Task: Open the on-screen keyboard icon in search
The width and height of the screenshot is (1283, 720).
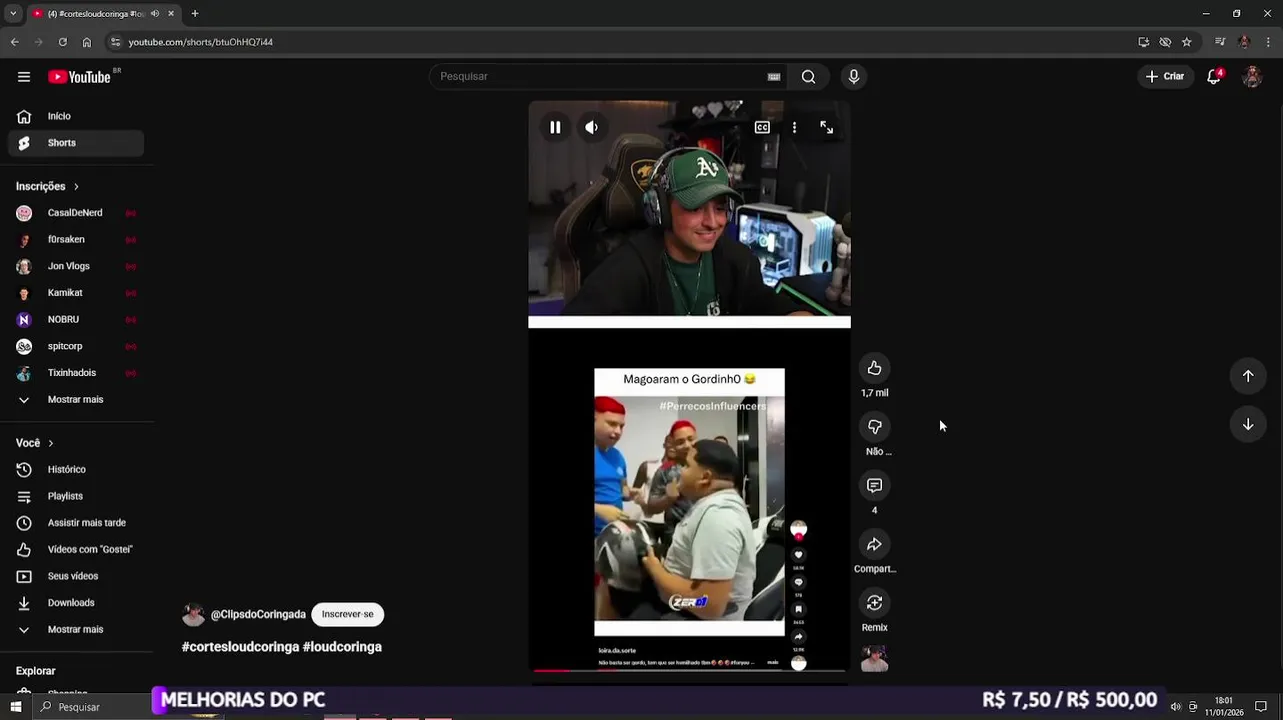Action: tap(774, 77)
